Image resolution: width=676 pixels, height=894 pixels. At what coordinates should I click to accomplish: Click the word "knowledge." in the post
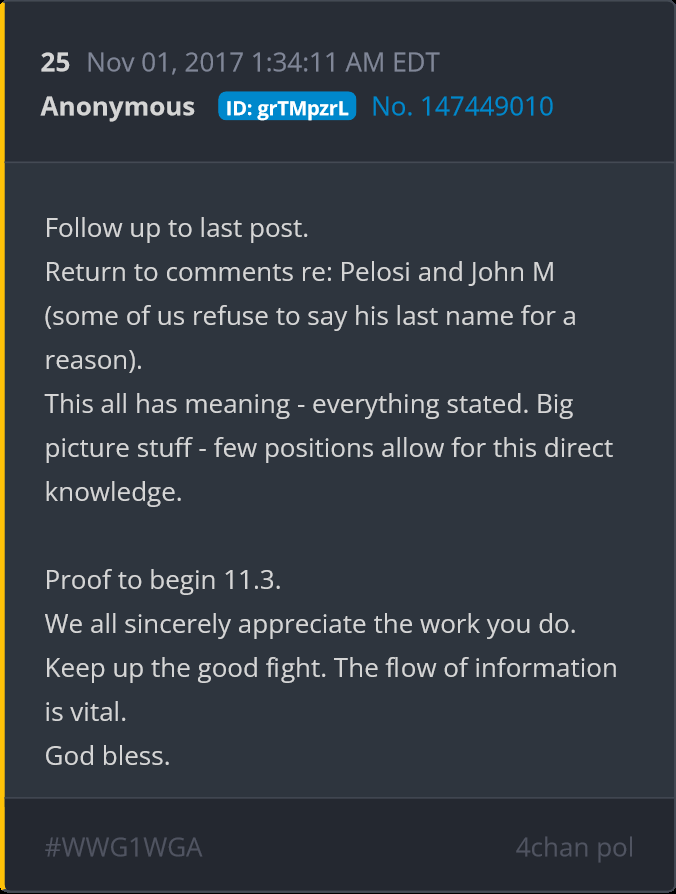[113, 492]
